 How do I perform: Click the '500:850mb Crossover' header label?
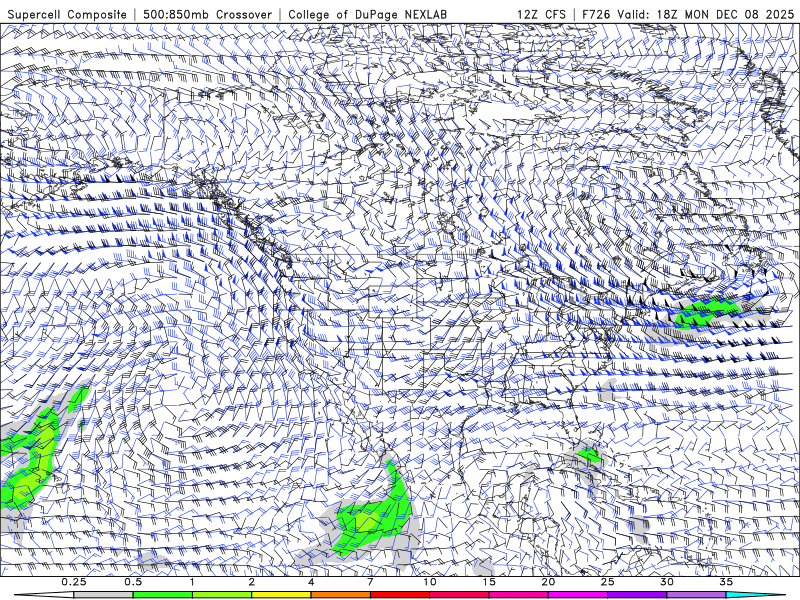click(x=208, y=14)
